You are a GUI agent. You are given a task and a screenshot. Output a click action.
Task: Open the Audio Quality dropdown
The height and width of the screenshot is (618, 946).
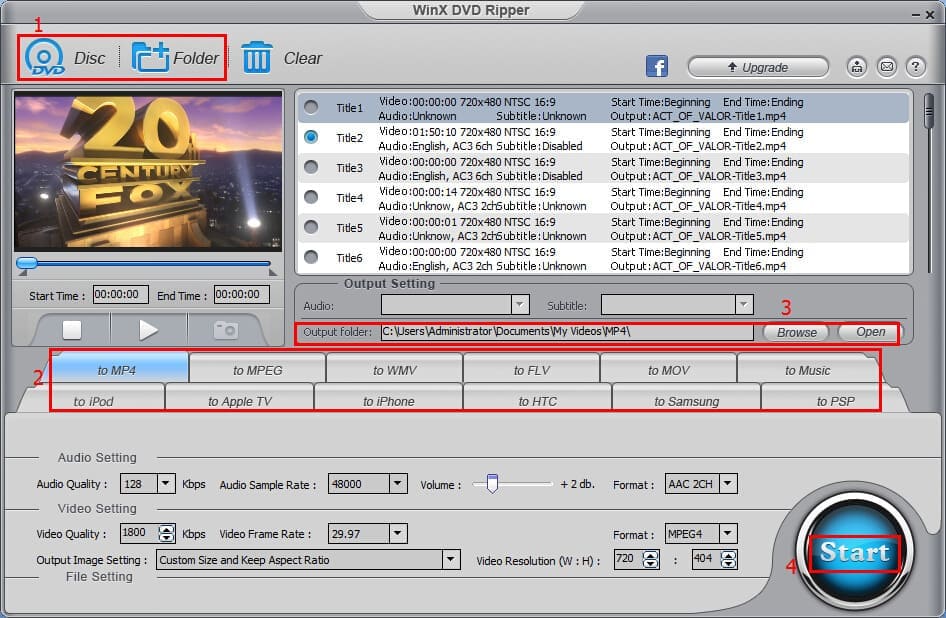pos(165,483)
